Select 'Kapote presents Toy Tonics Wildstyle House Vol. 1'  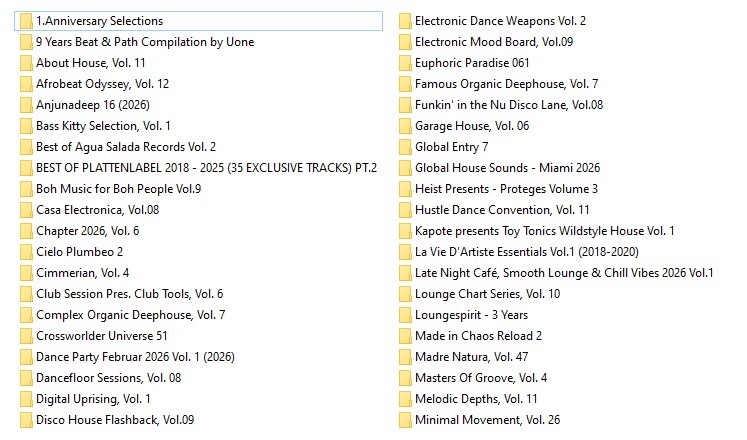point(545,231)
